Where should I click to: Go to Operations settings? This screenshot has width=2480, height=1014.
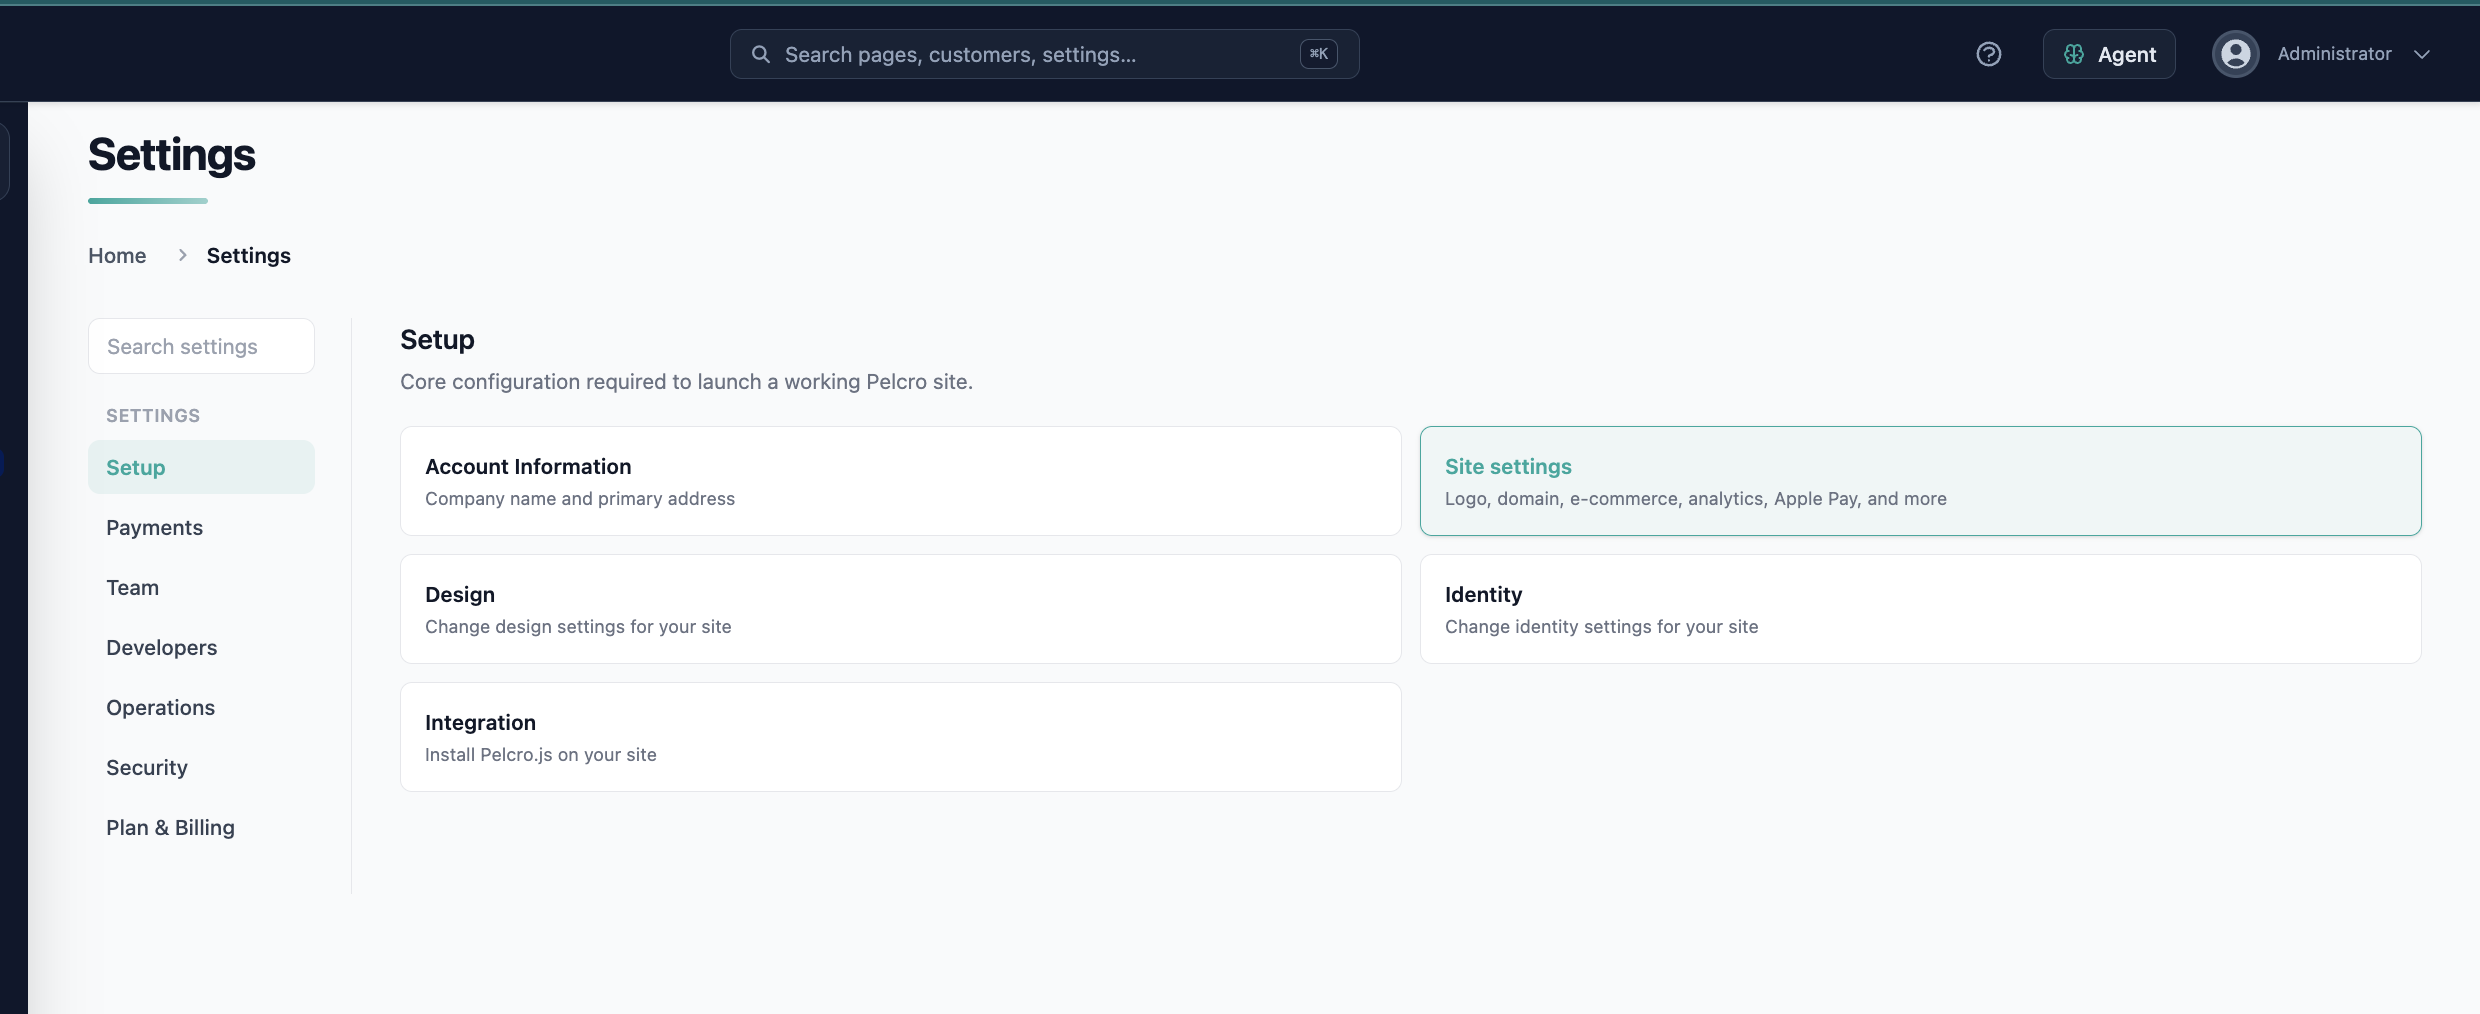click(x=201, y=707)
